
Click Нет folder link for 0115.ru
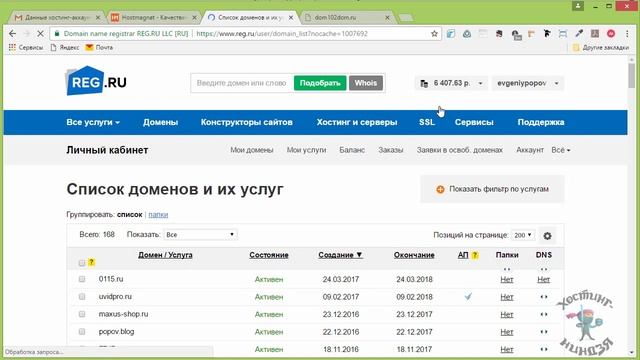[x=507, y=280]
